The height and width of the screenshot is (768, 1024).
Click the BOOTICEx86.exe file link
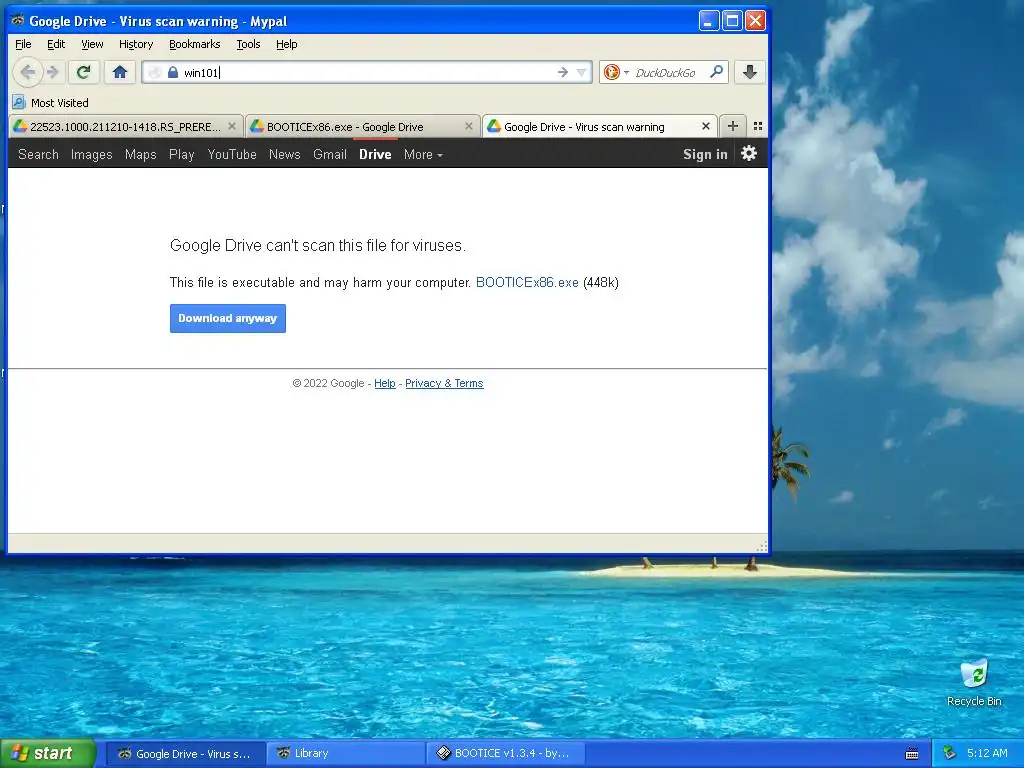coord(527,282)
